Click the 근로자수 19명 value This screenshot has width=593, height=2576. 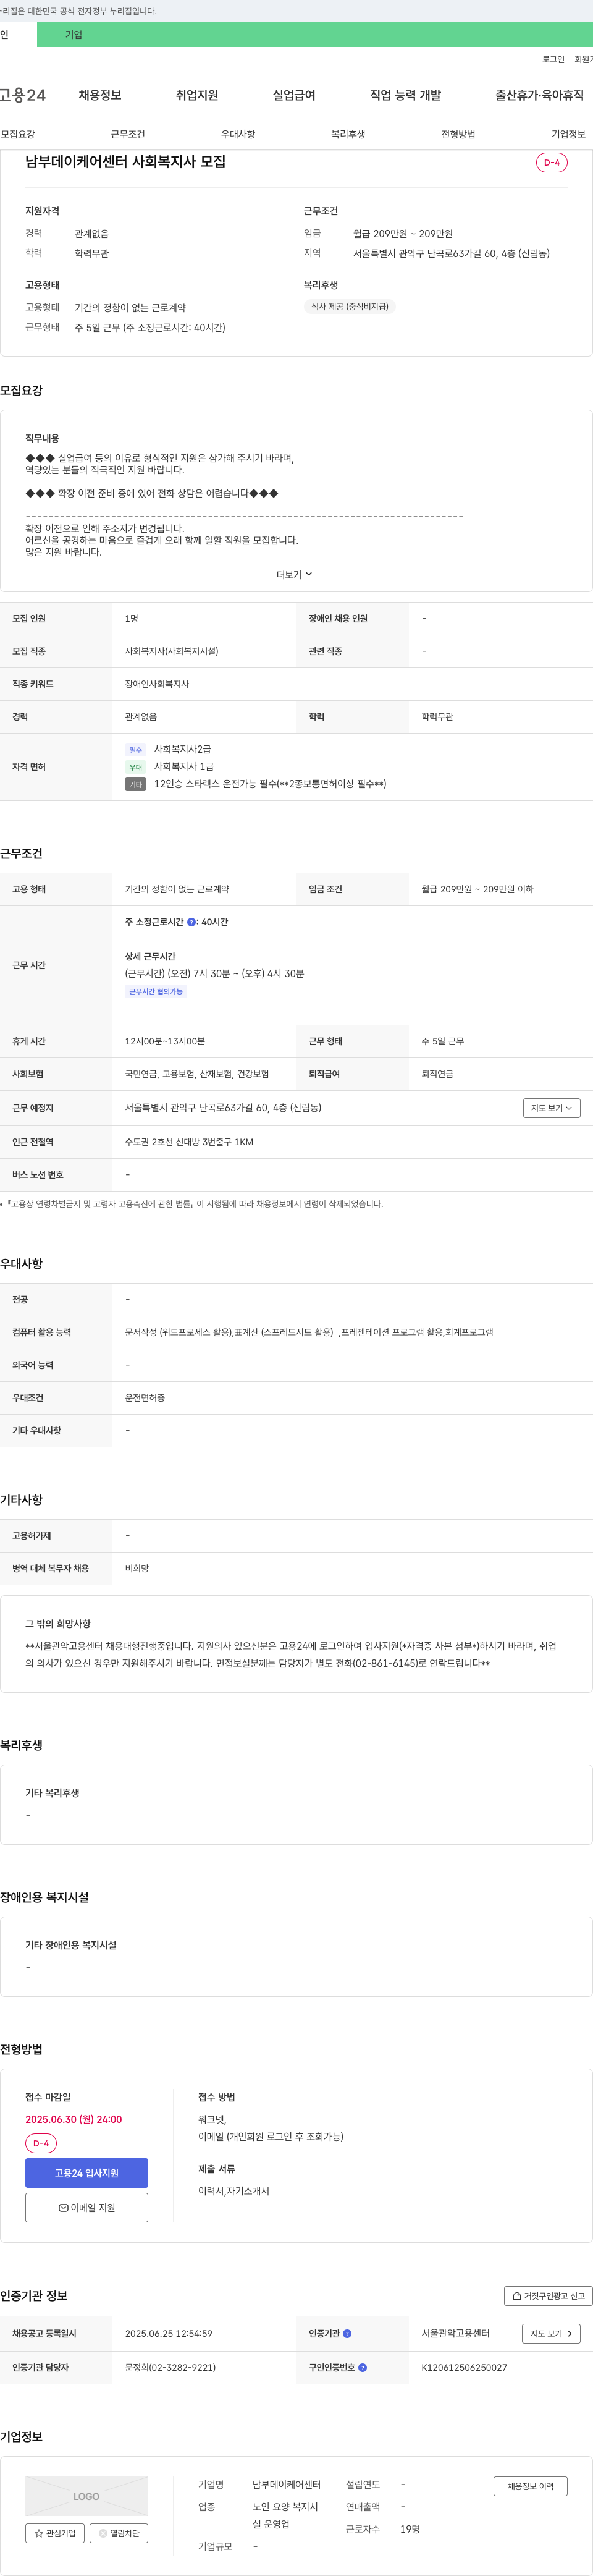(410, 2529)
